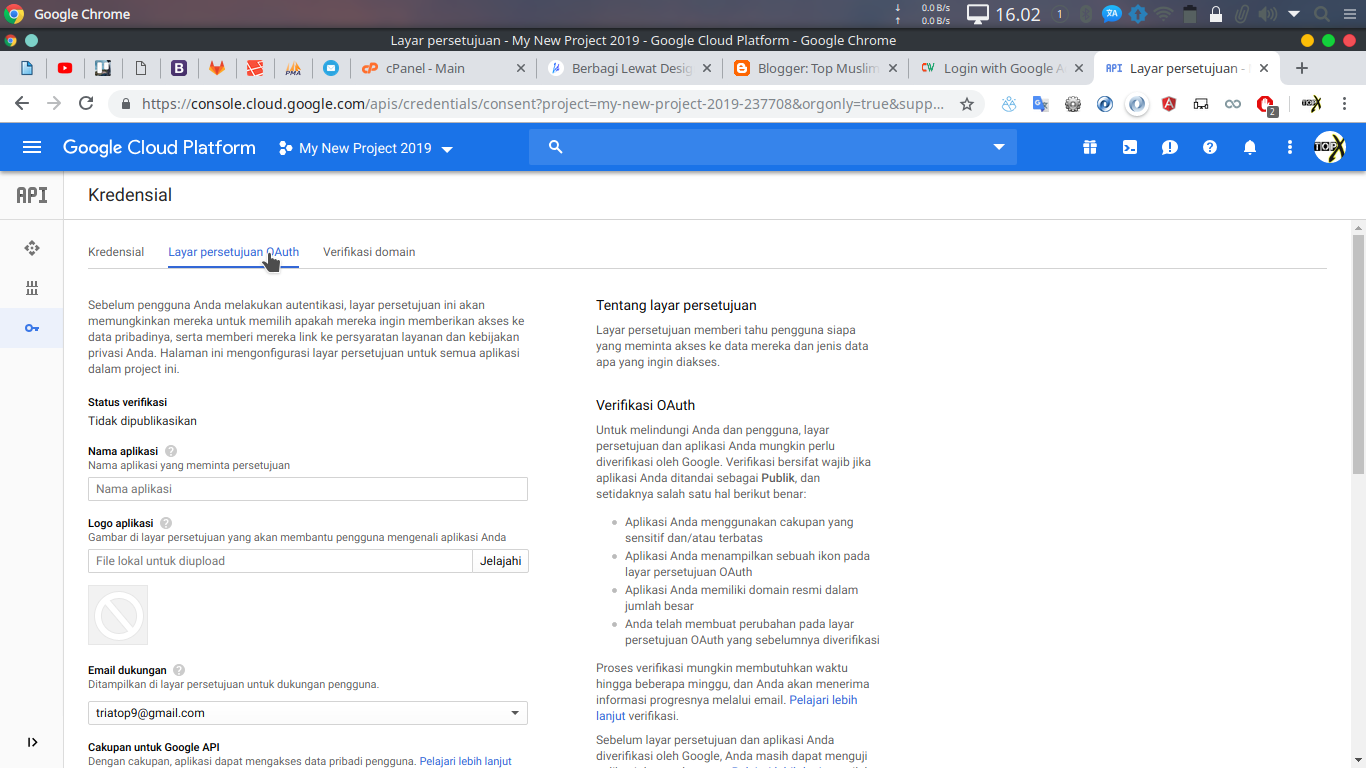Click the Library icon in API sidebar
Image resolution: width=1366 pixels, height=768 pixels.
click(32, 288)
